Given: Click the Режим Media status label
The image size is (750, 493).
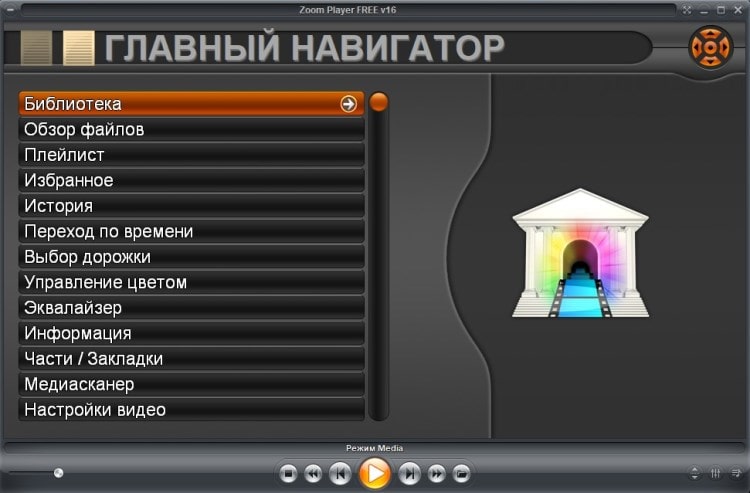Looking at the screenshot, I should 375,448.
